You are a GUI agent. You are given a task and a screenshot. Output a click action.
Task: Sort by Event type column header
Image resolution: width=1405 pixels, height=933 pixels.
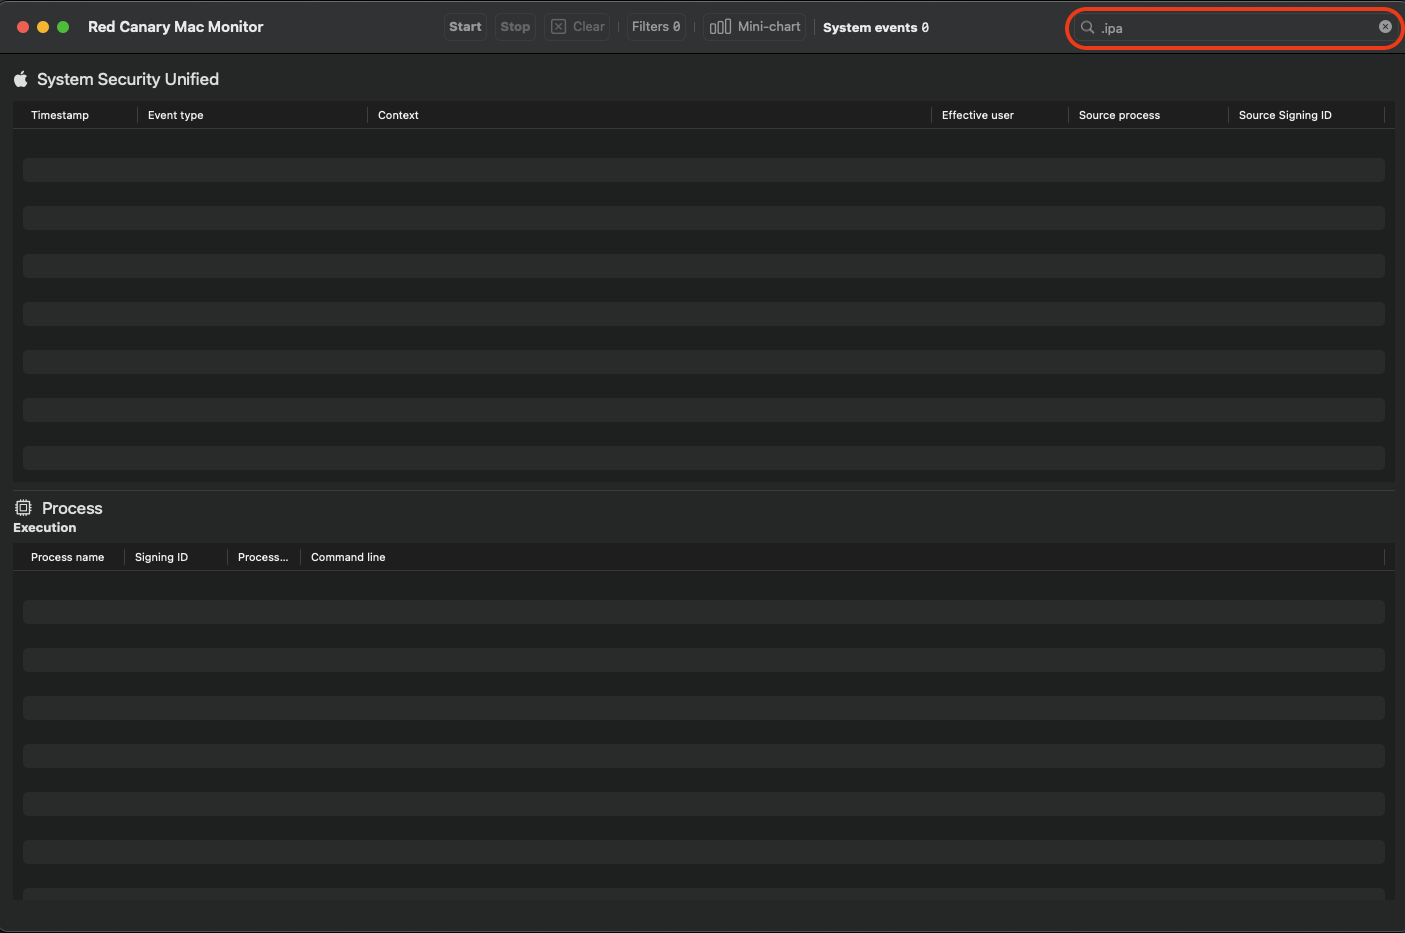pos(176,115)
